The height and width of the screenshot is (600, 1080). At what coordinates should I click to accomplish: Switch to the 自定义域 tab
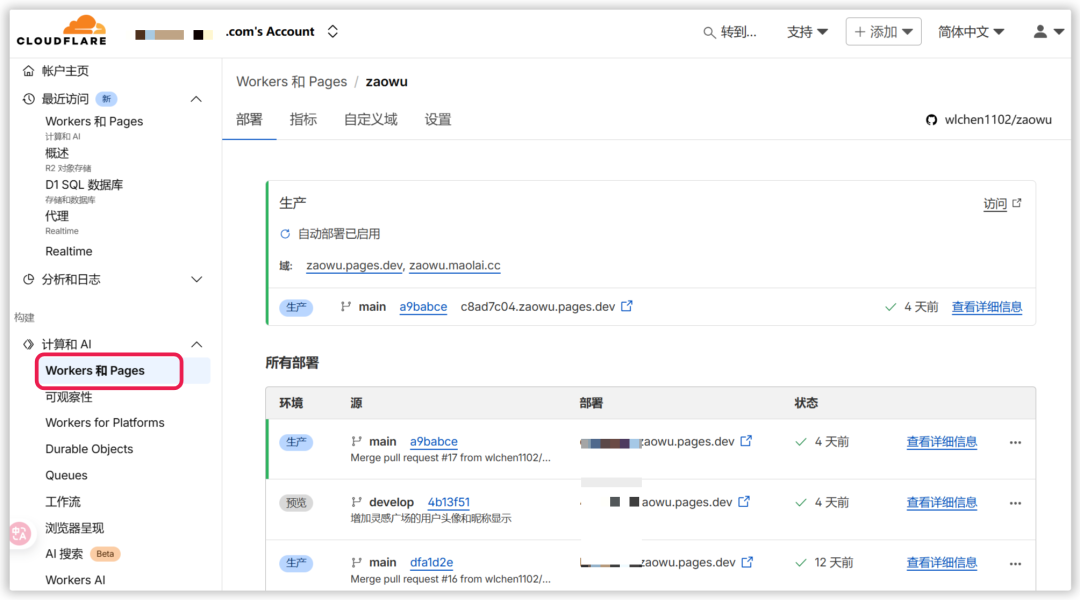tap(371, 119)
